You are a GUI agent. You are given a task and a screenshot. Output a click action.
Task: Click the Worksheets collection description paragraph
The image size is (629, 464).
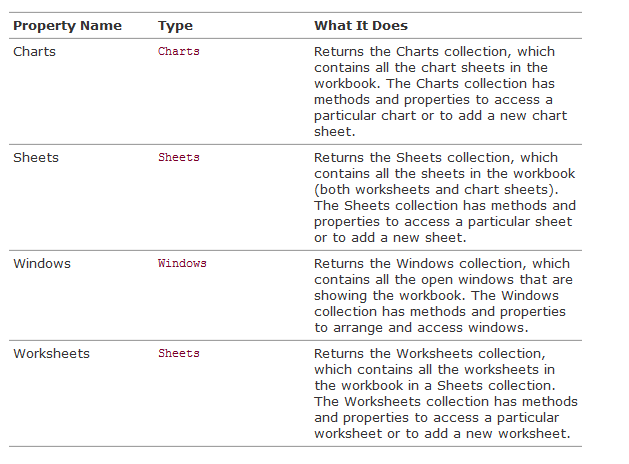446,393
